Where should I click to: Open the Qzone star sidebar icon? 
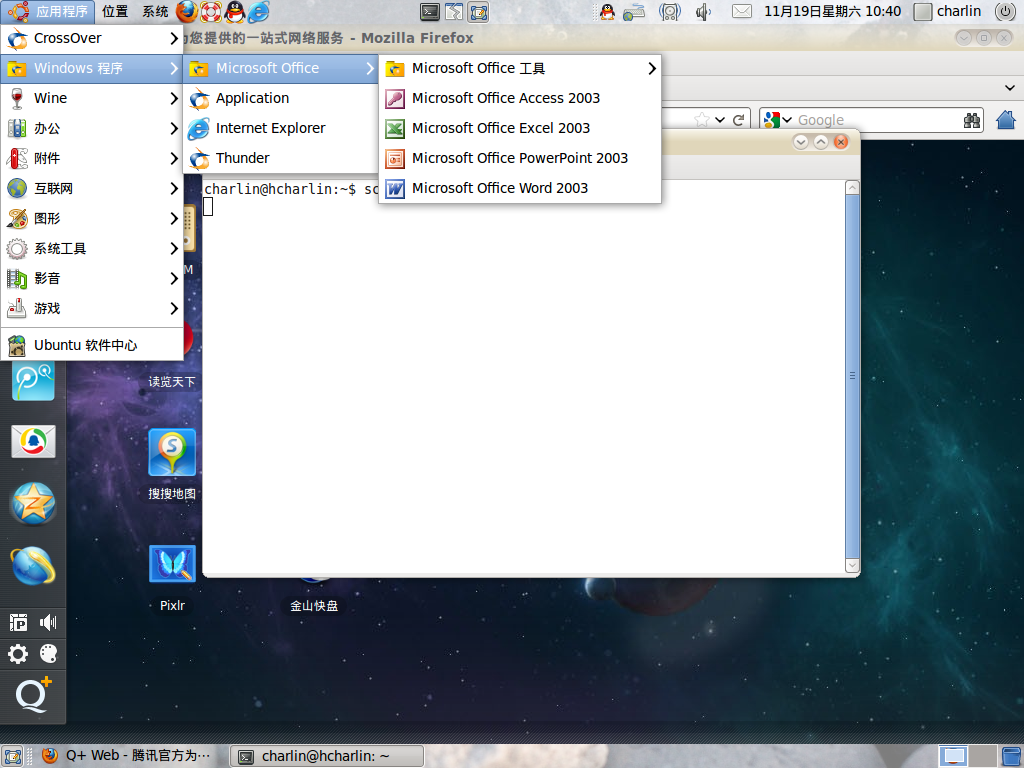pos(33,504)
